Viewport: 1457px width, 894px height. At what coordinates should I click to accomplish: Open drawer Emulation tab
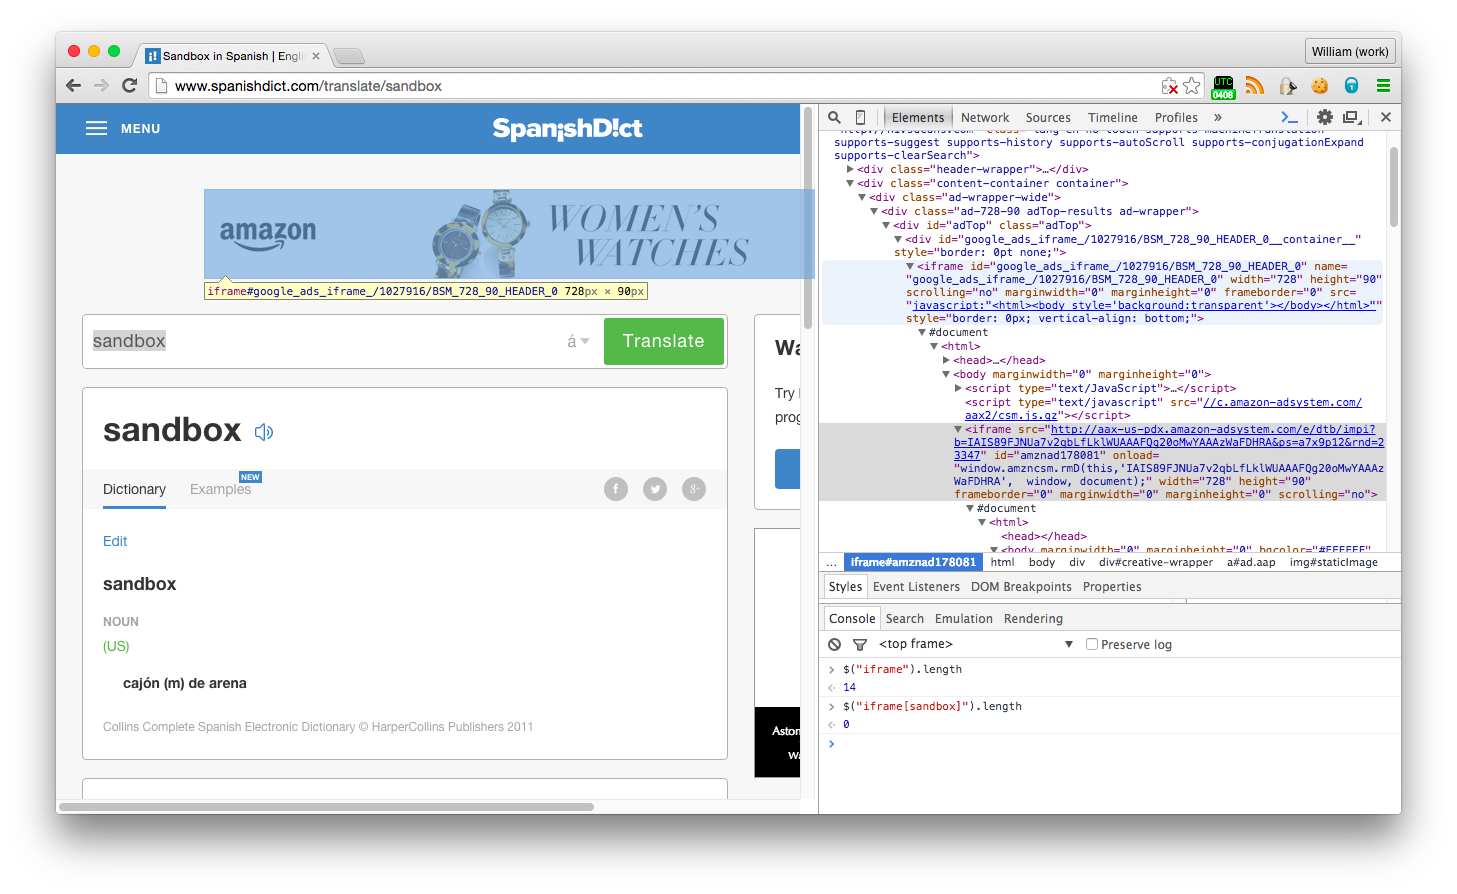(x=964, y=619)
